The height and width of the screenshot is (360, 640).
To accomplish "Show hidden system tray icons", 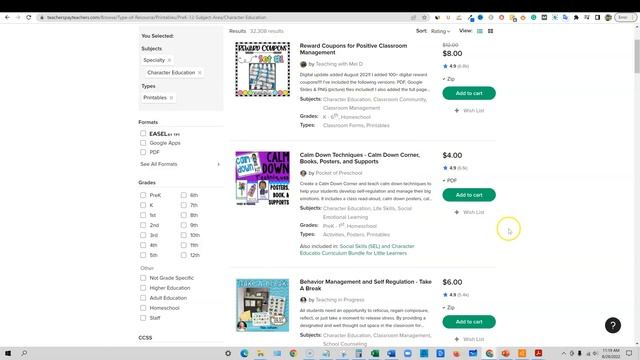I will coord(564,353).
